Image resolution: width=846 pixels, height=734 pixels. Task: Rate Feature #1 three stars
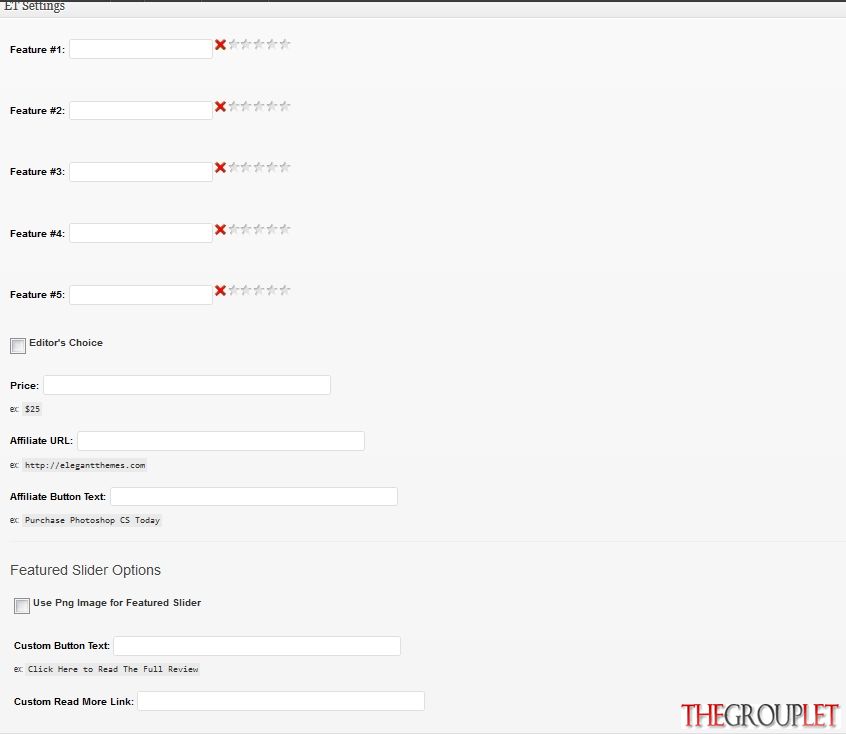pos(260,44)
